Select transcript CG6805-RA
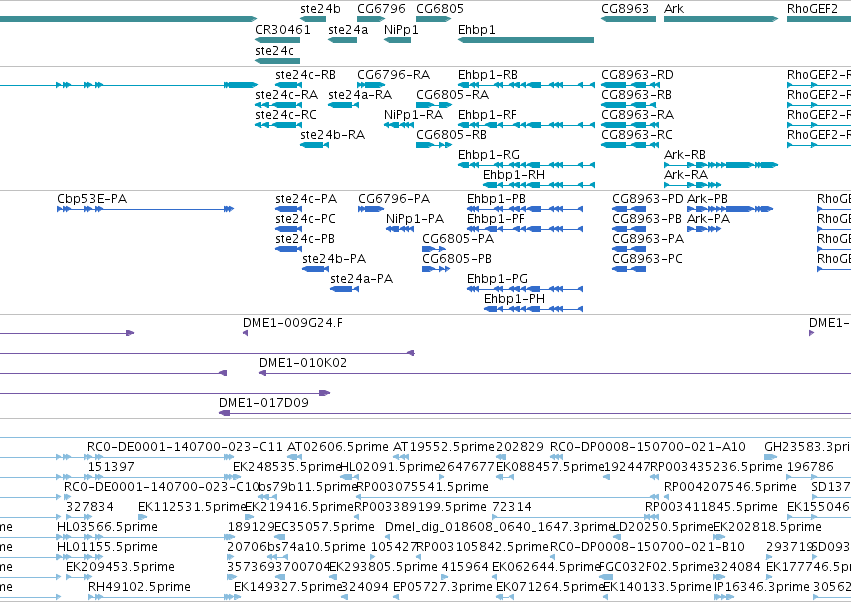Image resolution: width=851 pixels, height=602 pixels. pyautogui.click(x=453, y=94)
